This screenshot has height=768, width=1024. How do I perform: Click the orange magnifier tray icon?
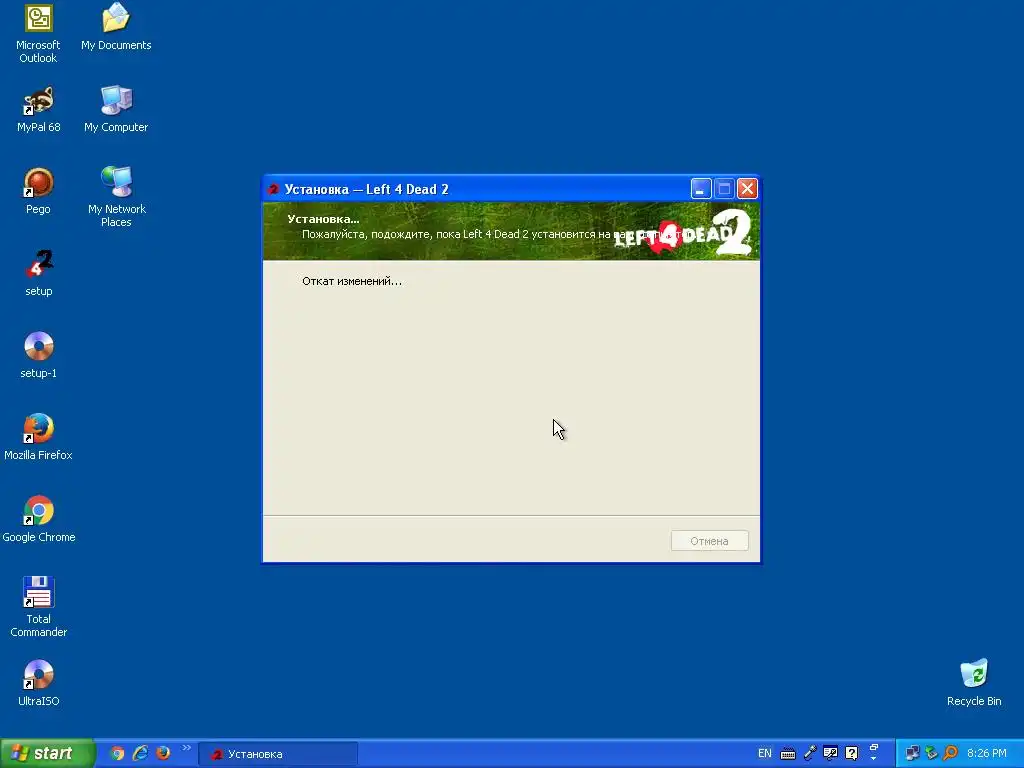[x=950, y=753]
